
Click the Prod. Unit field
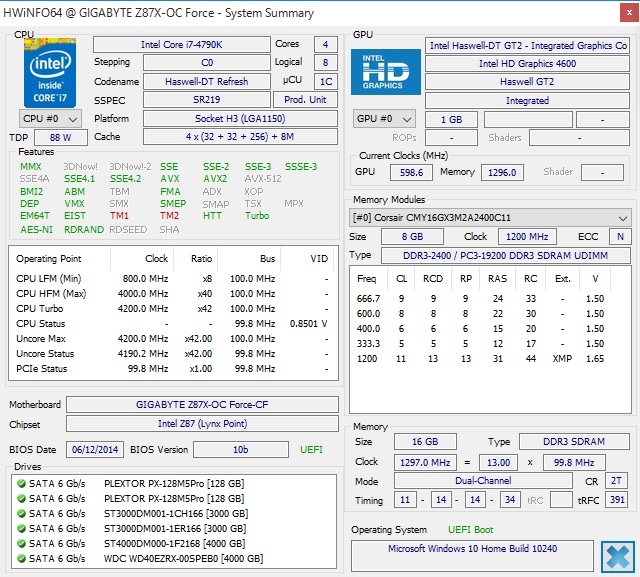click(x=305, y=100)
